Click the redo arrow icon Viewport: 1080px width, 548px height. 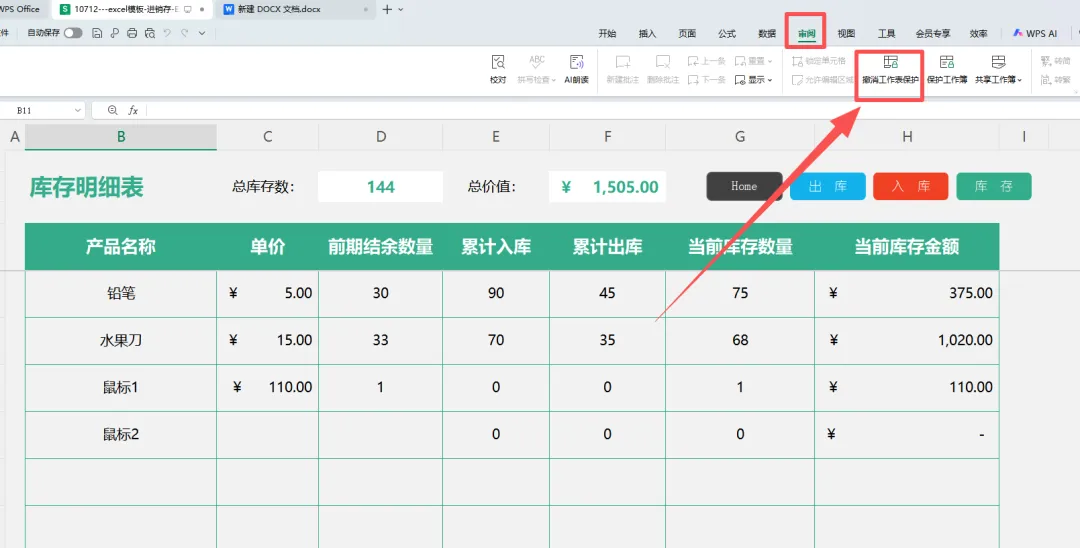coord(185,33)
